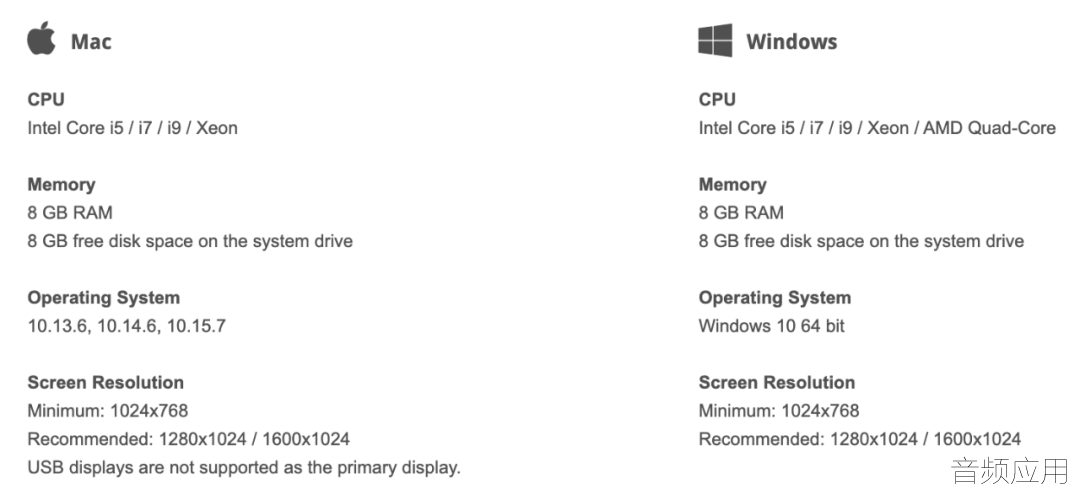The height and width of the screenshot is (495, 1080).
Task: Select the Mac heading text
Action: tap(91, 41)
